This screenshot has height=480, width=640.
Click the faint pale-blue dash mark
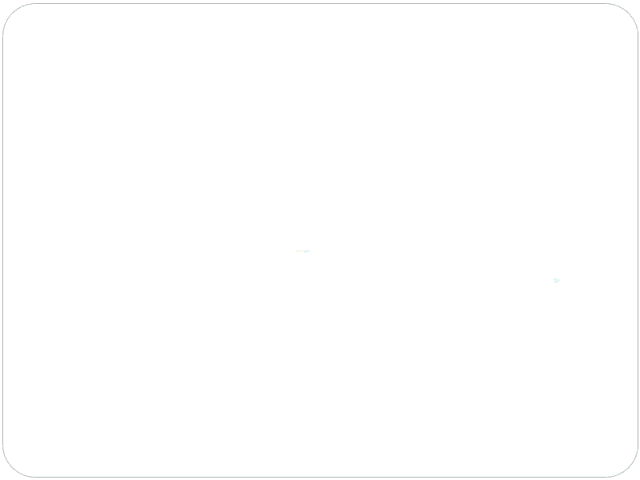pos(303,251)
